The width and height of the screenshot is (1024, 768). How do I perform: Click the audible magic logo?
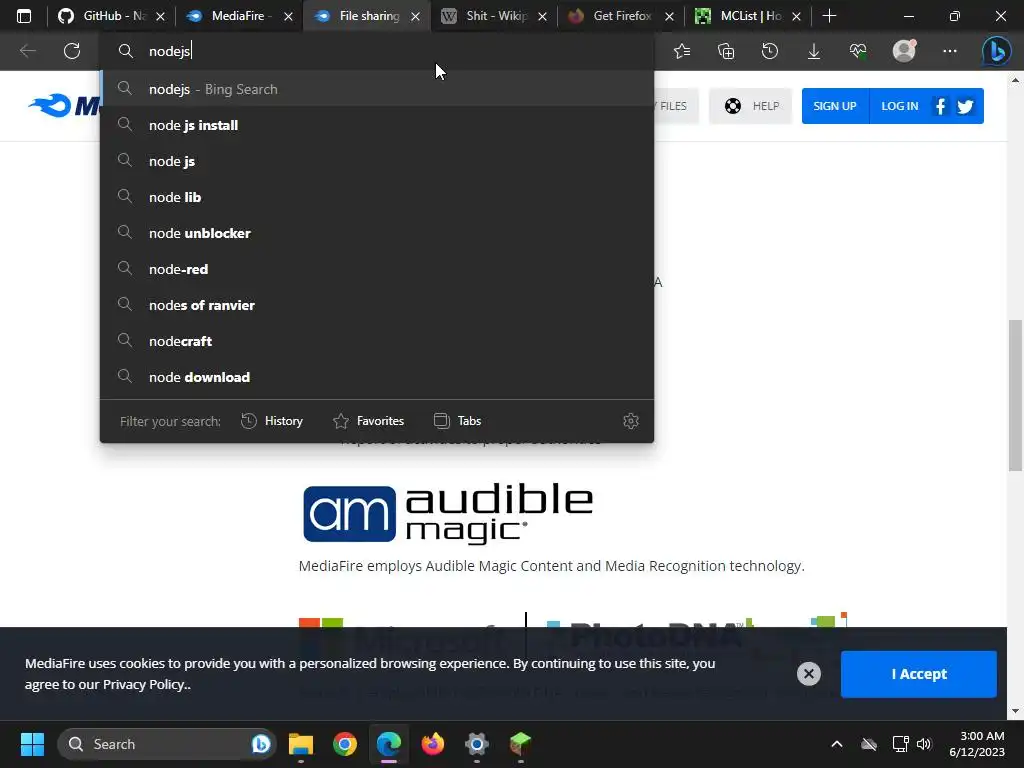pyautogui.click(x=448, y=513)
